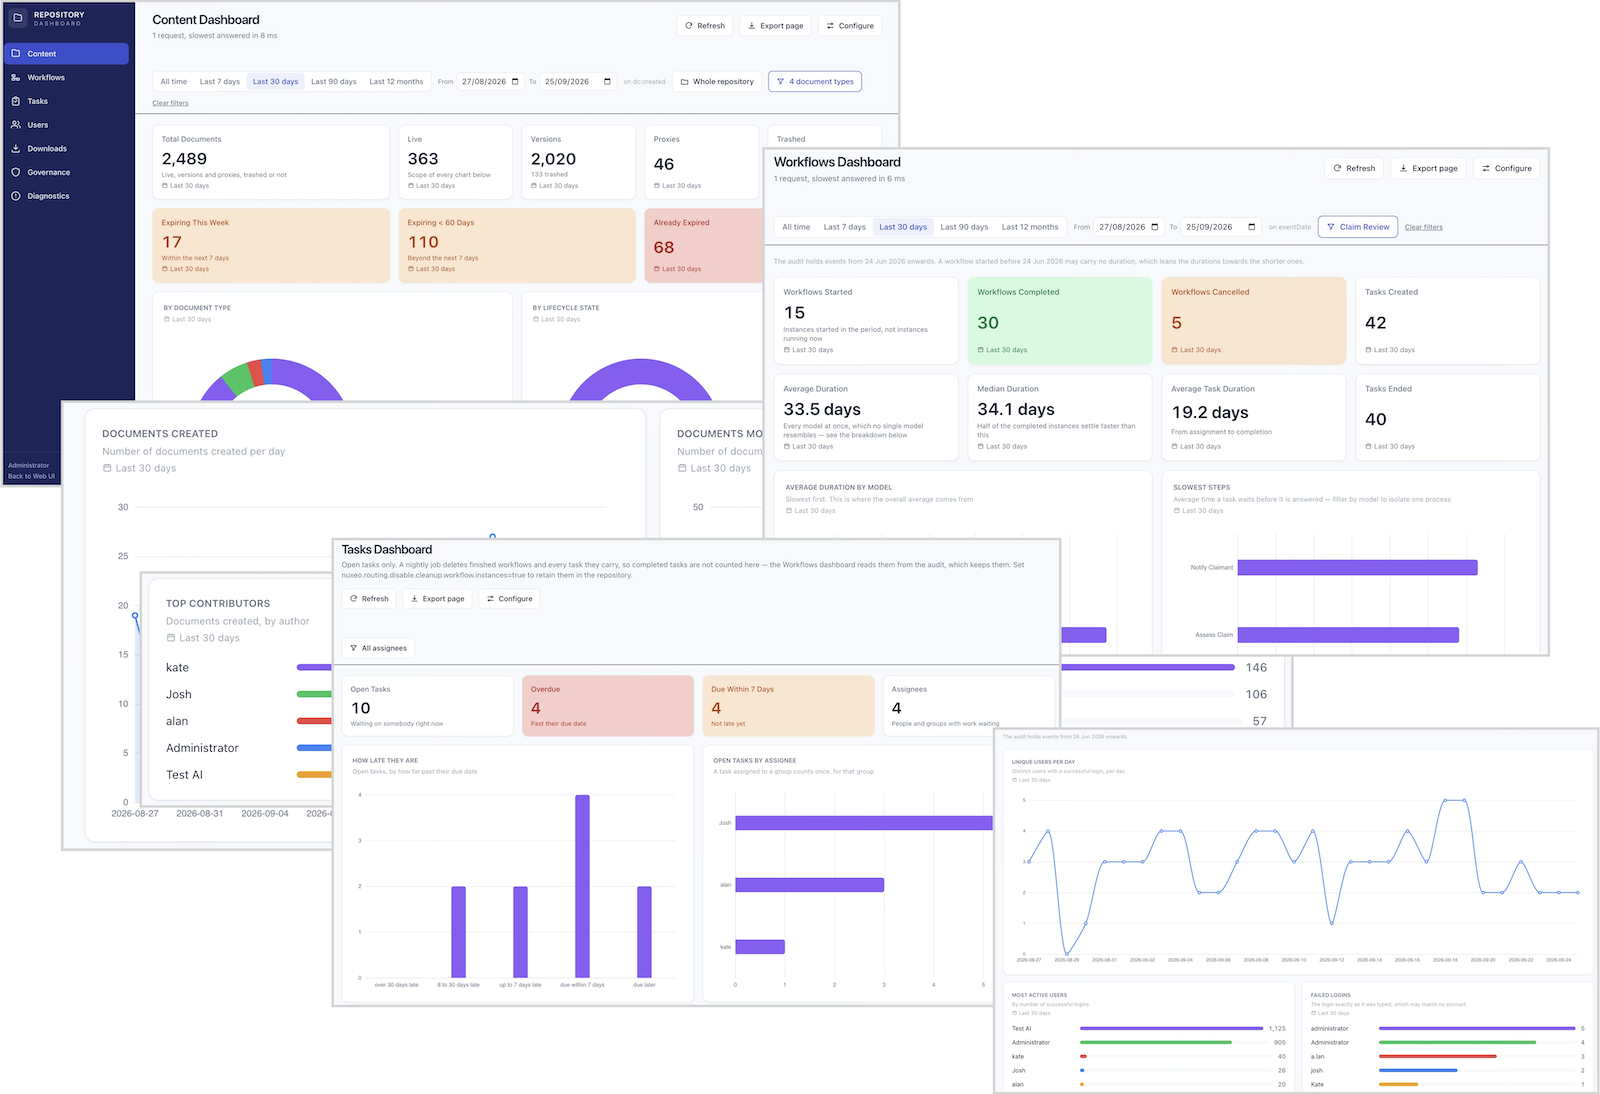The image size is (1600, 1094).
Task: Click Configure sliders icon in Workflows Dashboard
Action: click(x=1486, y=168)
